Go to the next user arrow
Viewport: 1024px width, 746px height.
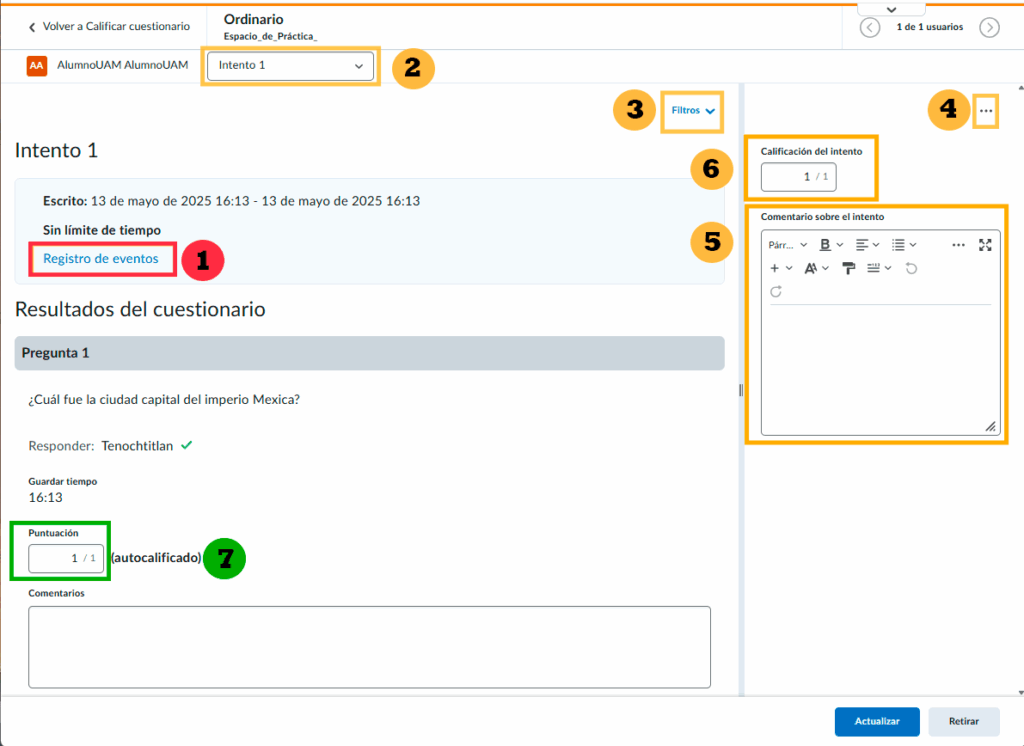click(989, 27)
